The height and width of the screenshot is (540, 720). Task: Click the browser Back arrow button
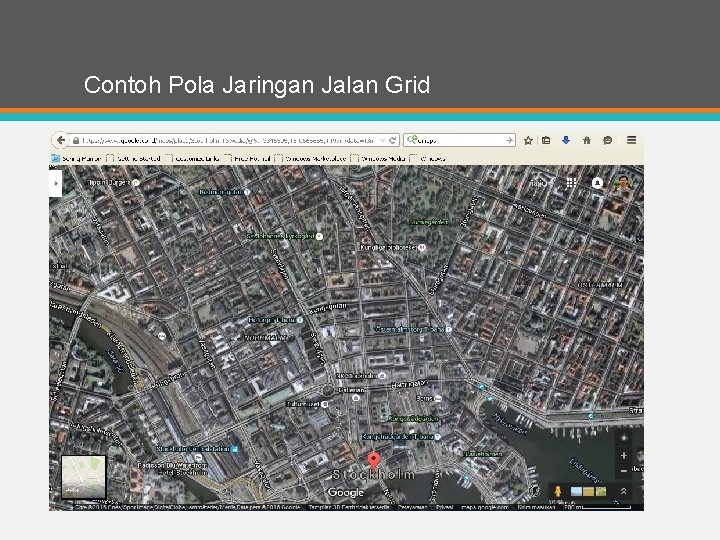pos(60,140)
